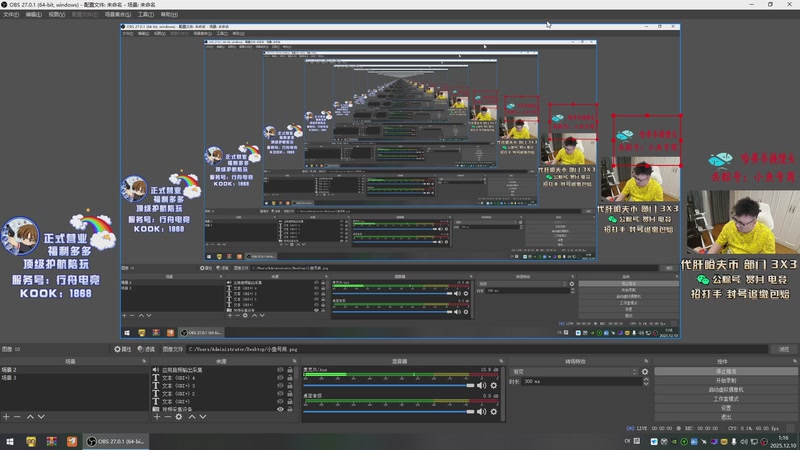Open source properties gear in sources toolbar

point(179,417)
